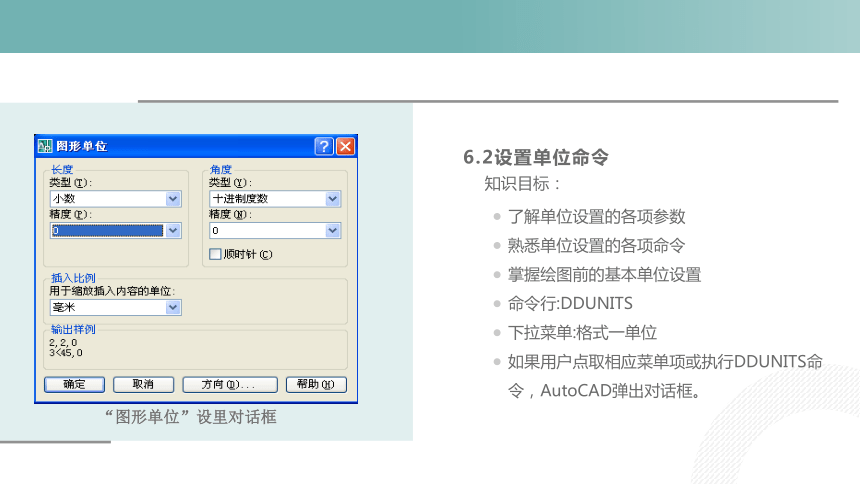Click the sample output text 3<45,0

pos(66,353)
